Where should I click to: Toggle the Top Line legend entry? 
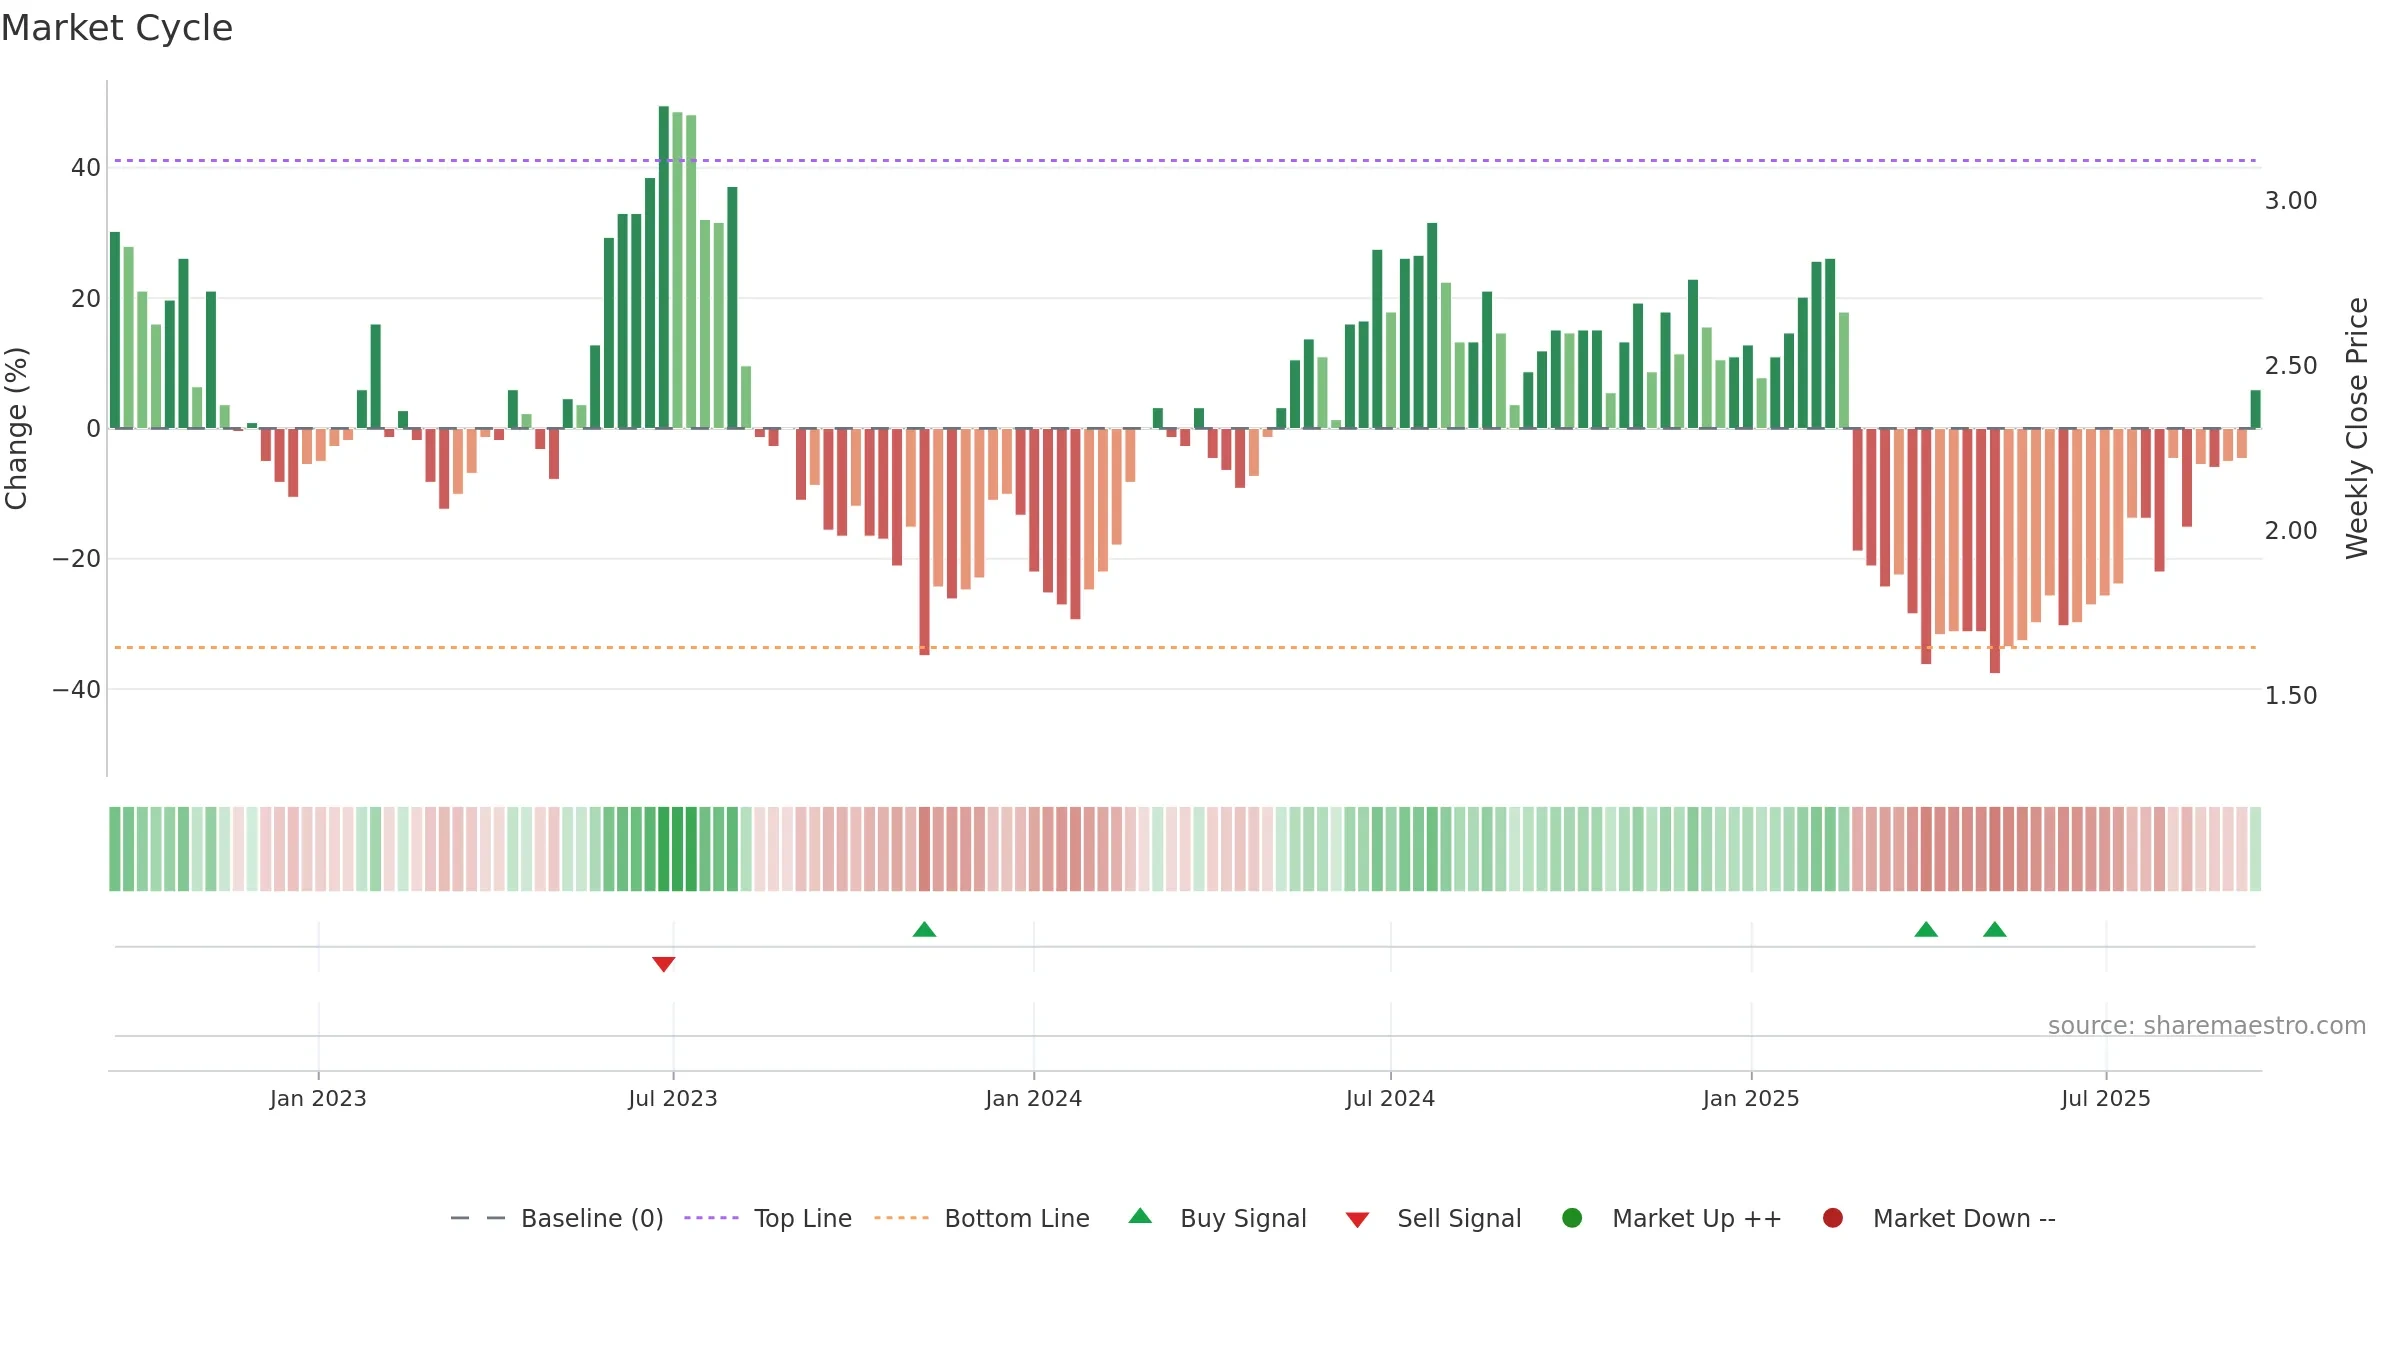tap(767, 1219)
